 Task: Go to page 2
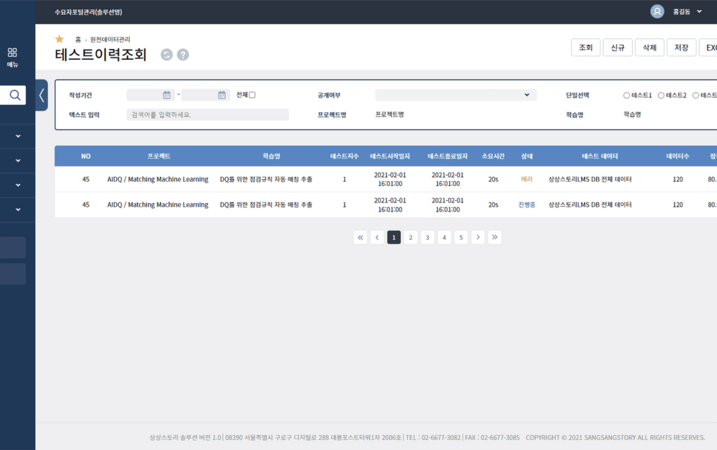point(411,237)
